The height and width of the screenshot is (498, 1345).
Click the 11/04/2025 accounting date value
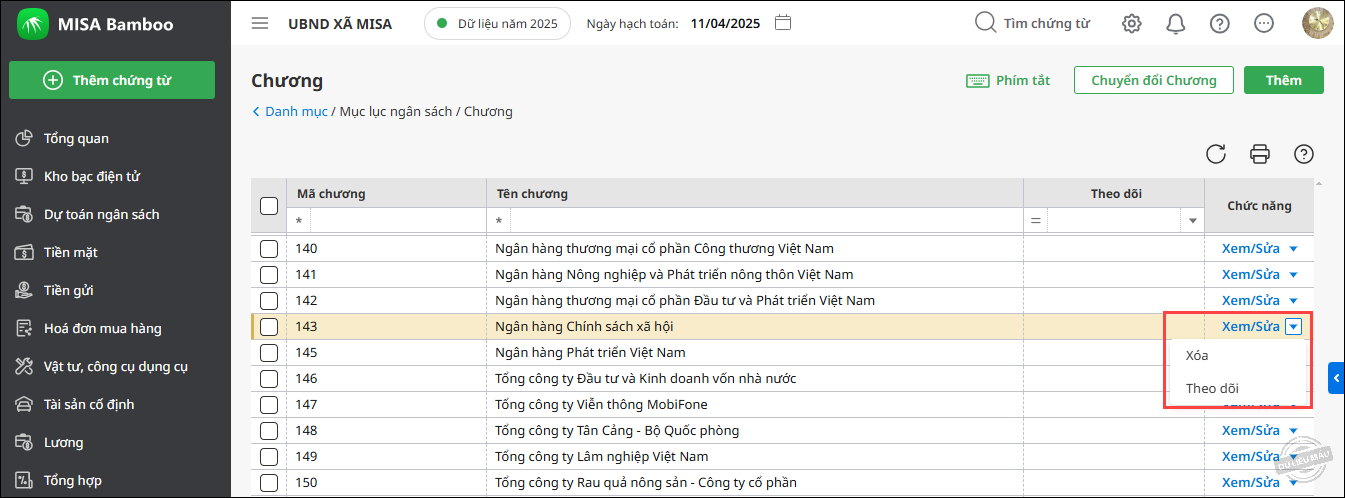click(726, 23)
